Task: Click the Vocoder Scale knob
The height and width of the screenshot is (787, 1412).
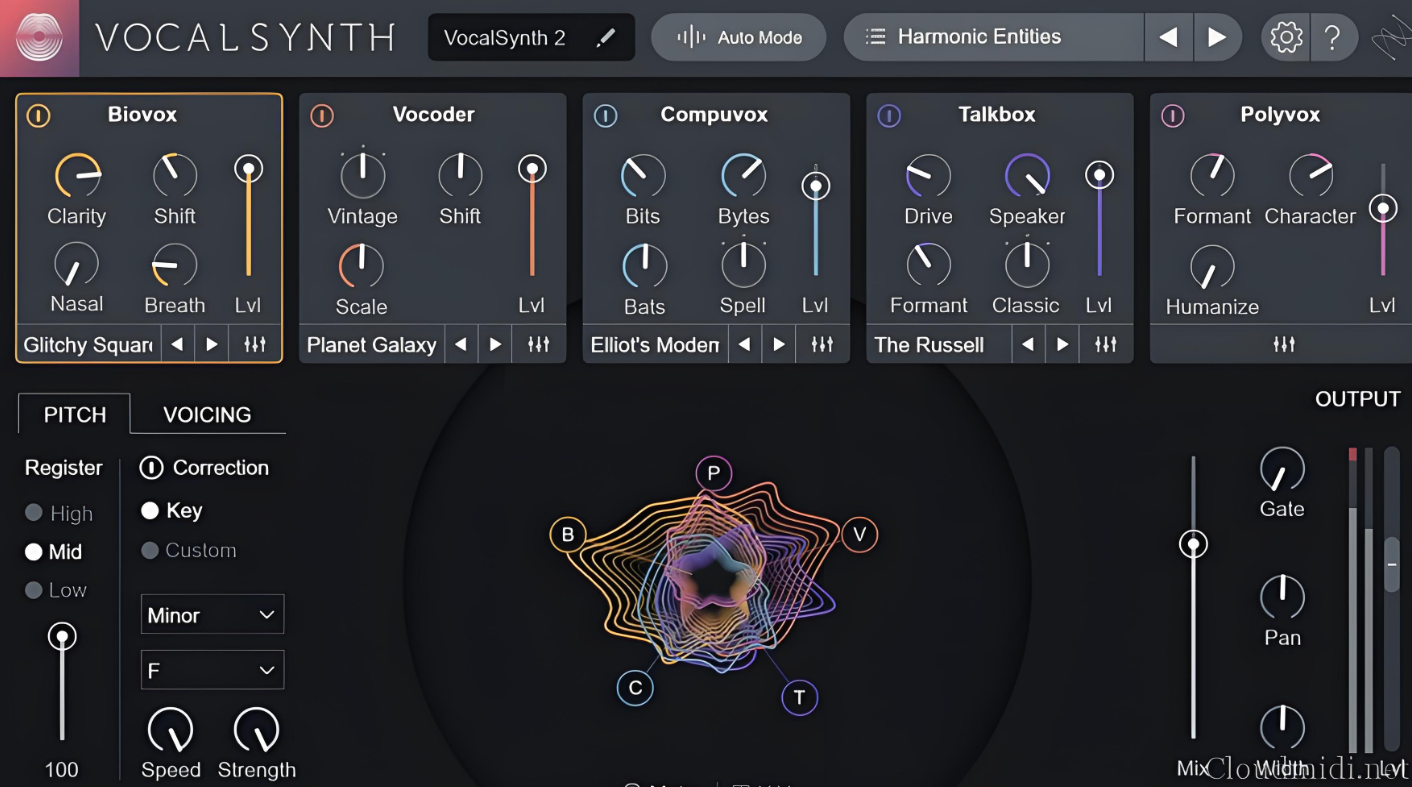Action: [x=361, y=266]
